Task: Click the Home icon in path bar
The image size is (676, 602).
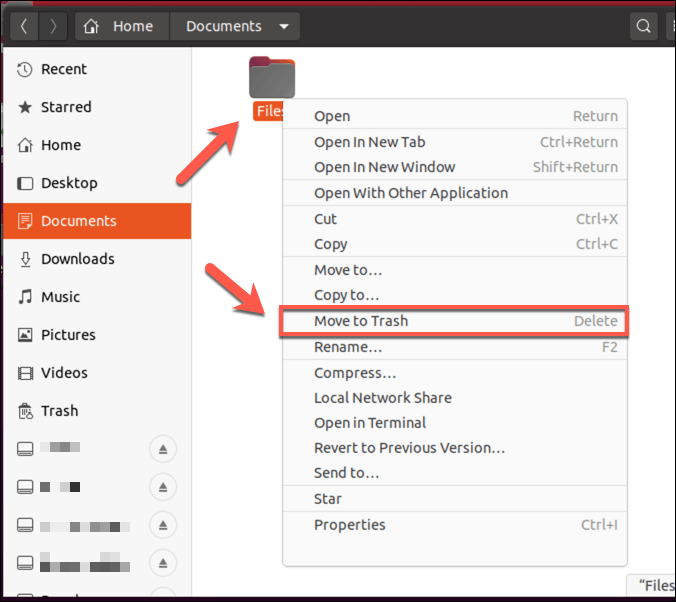Action: [93, 26]
